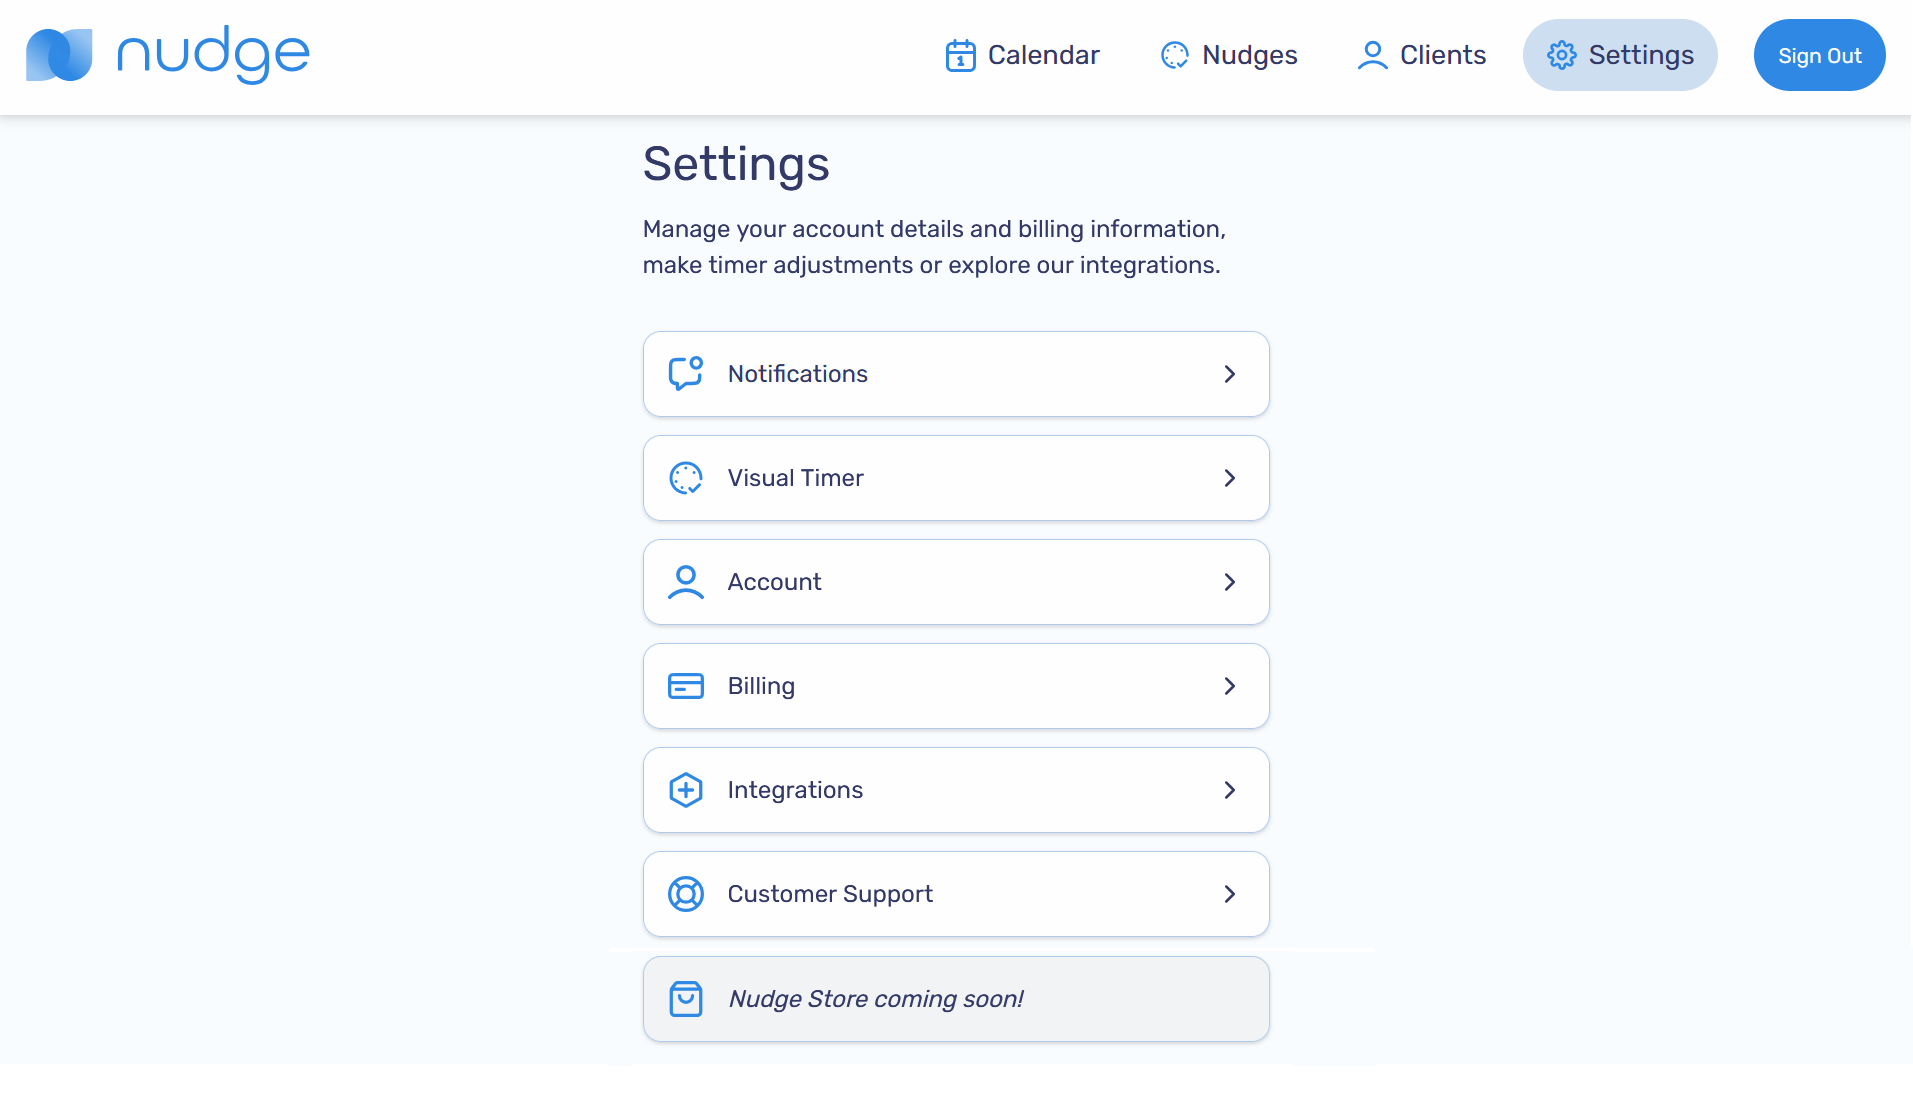
Task: Click the Notifications bell-chat icon
Action: pos(686,373)
